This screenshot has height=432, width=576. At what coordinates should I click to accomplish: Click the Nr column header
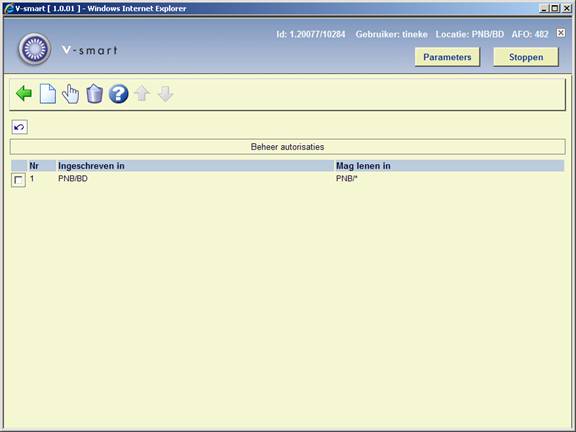tap(34, 166)
